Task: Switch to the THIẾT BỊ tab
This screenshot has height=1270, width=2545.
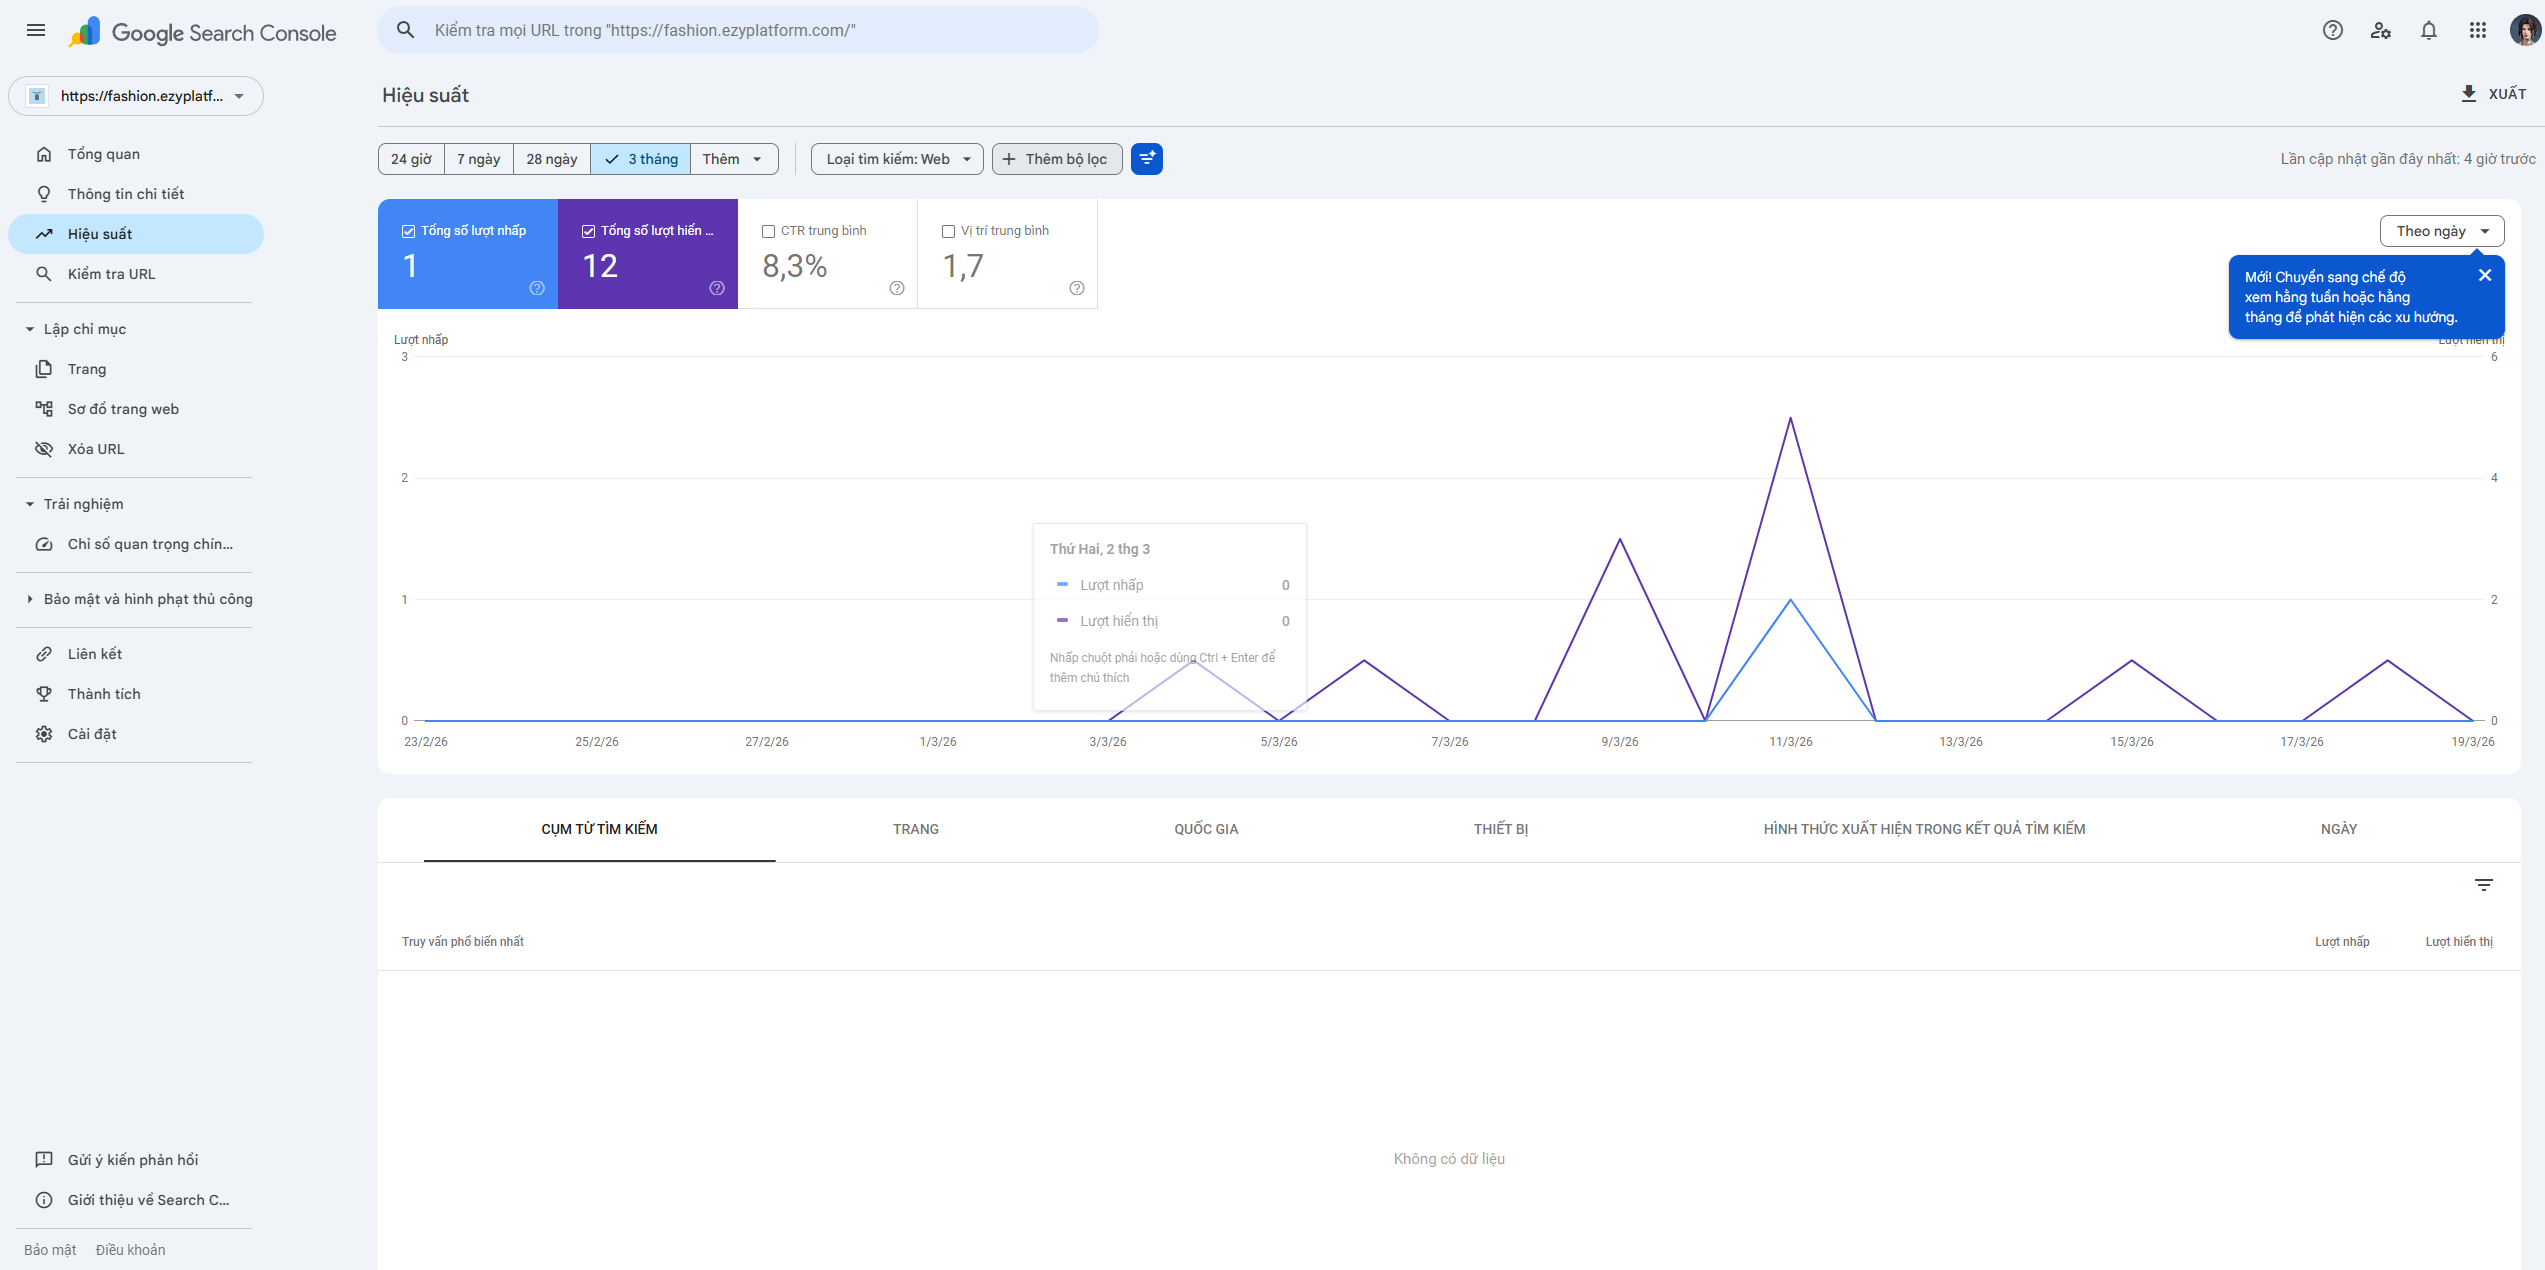Action: [1500, 829]
